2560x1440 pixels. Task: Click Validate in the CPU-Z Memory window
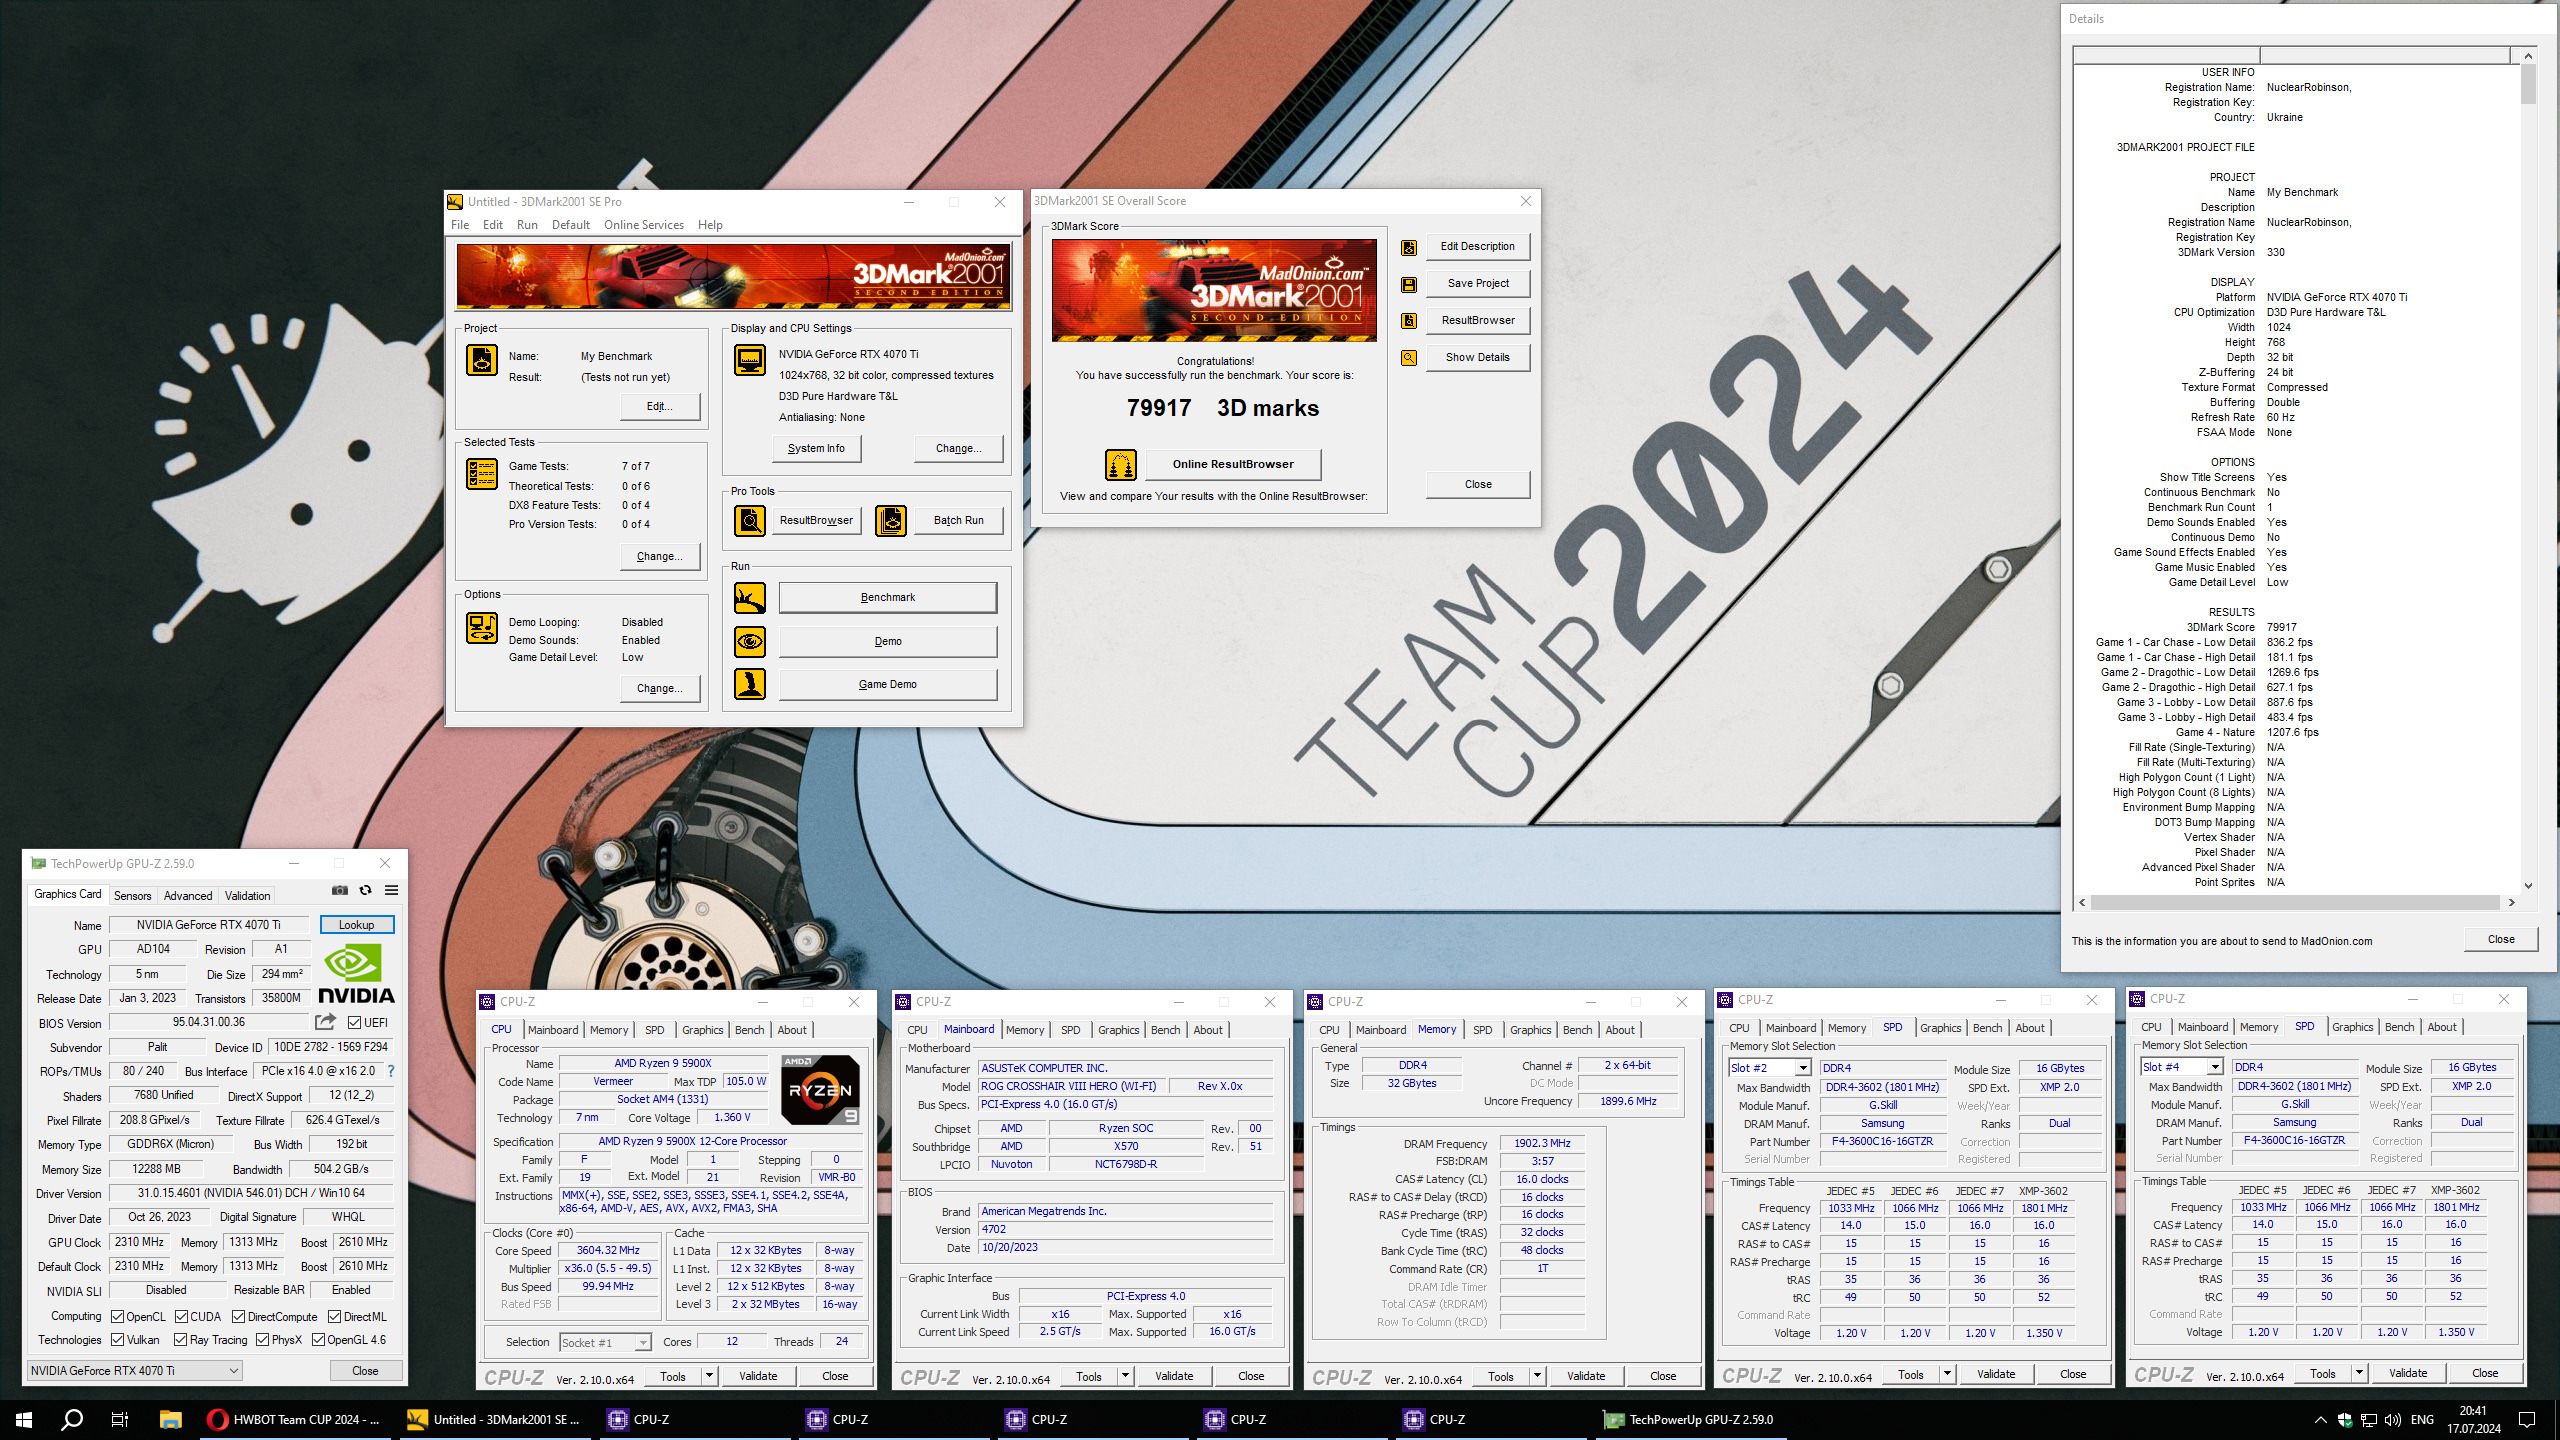(x=1586, y=1376)
